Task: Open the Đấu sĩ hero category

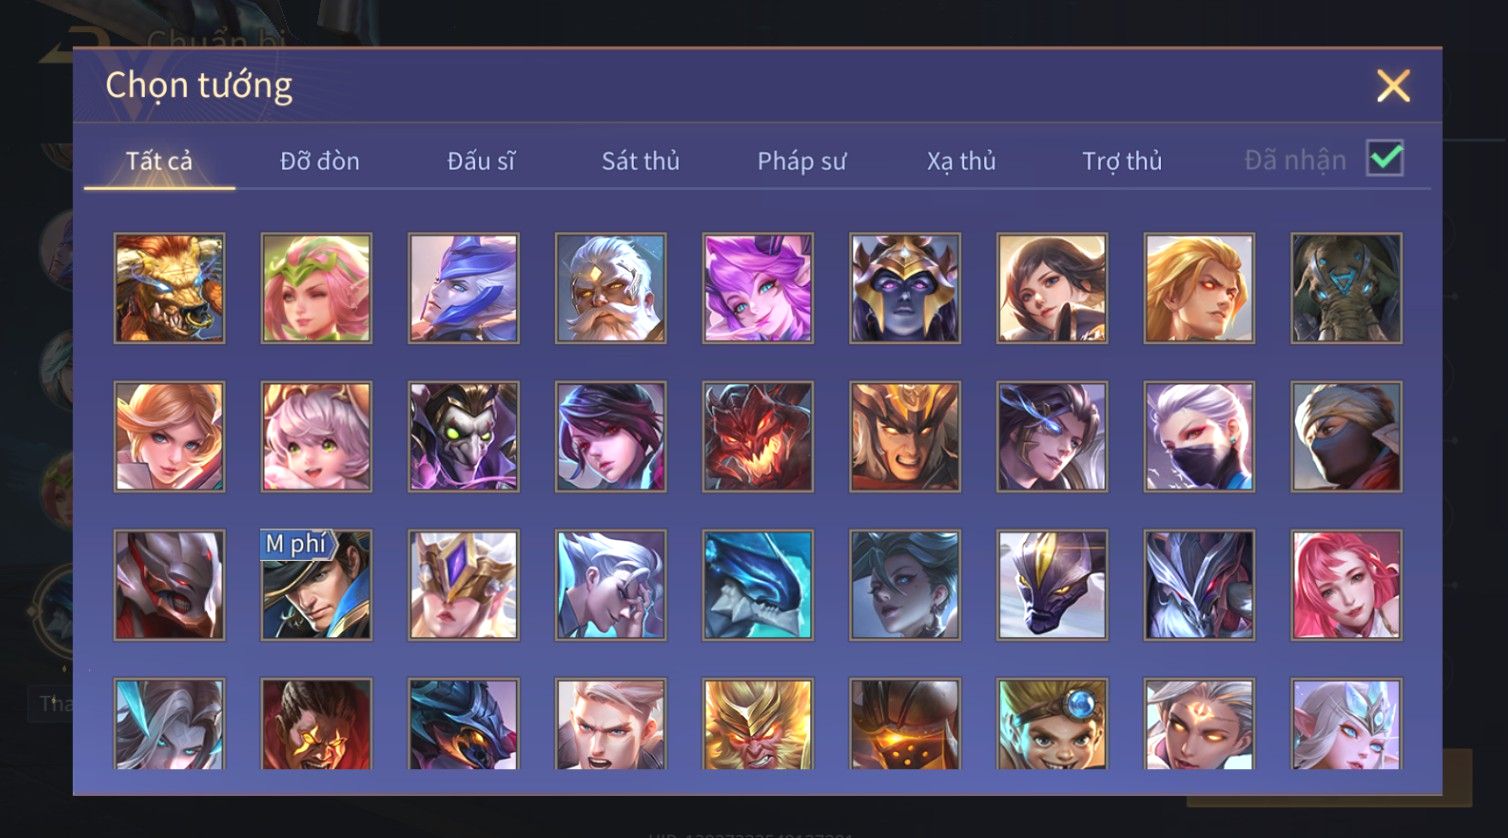Action: click(x=481, y=161)
